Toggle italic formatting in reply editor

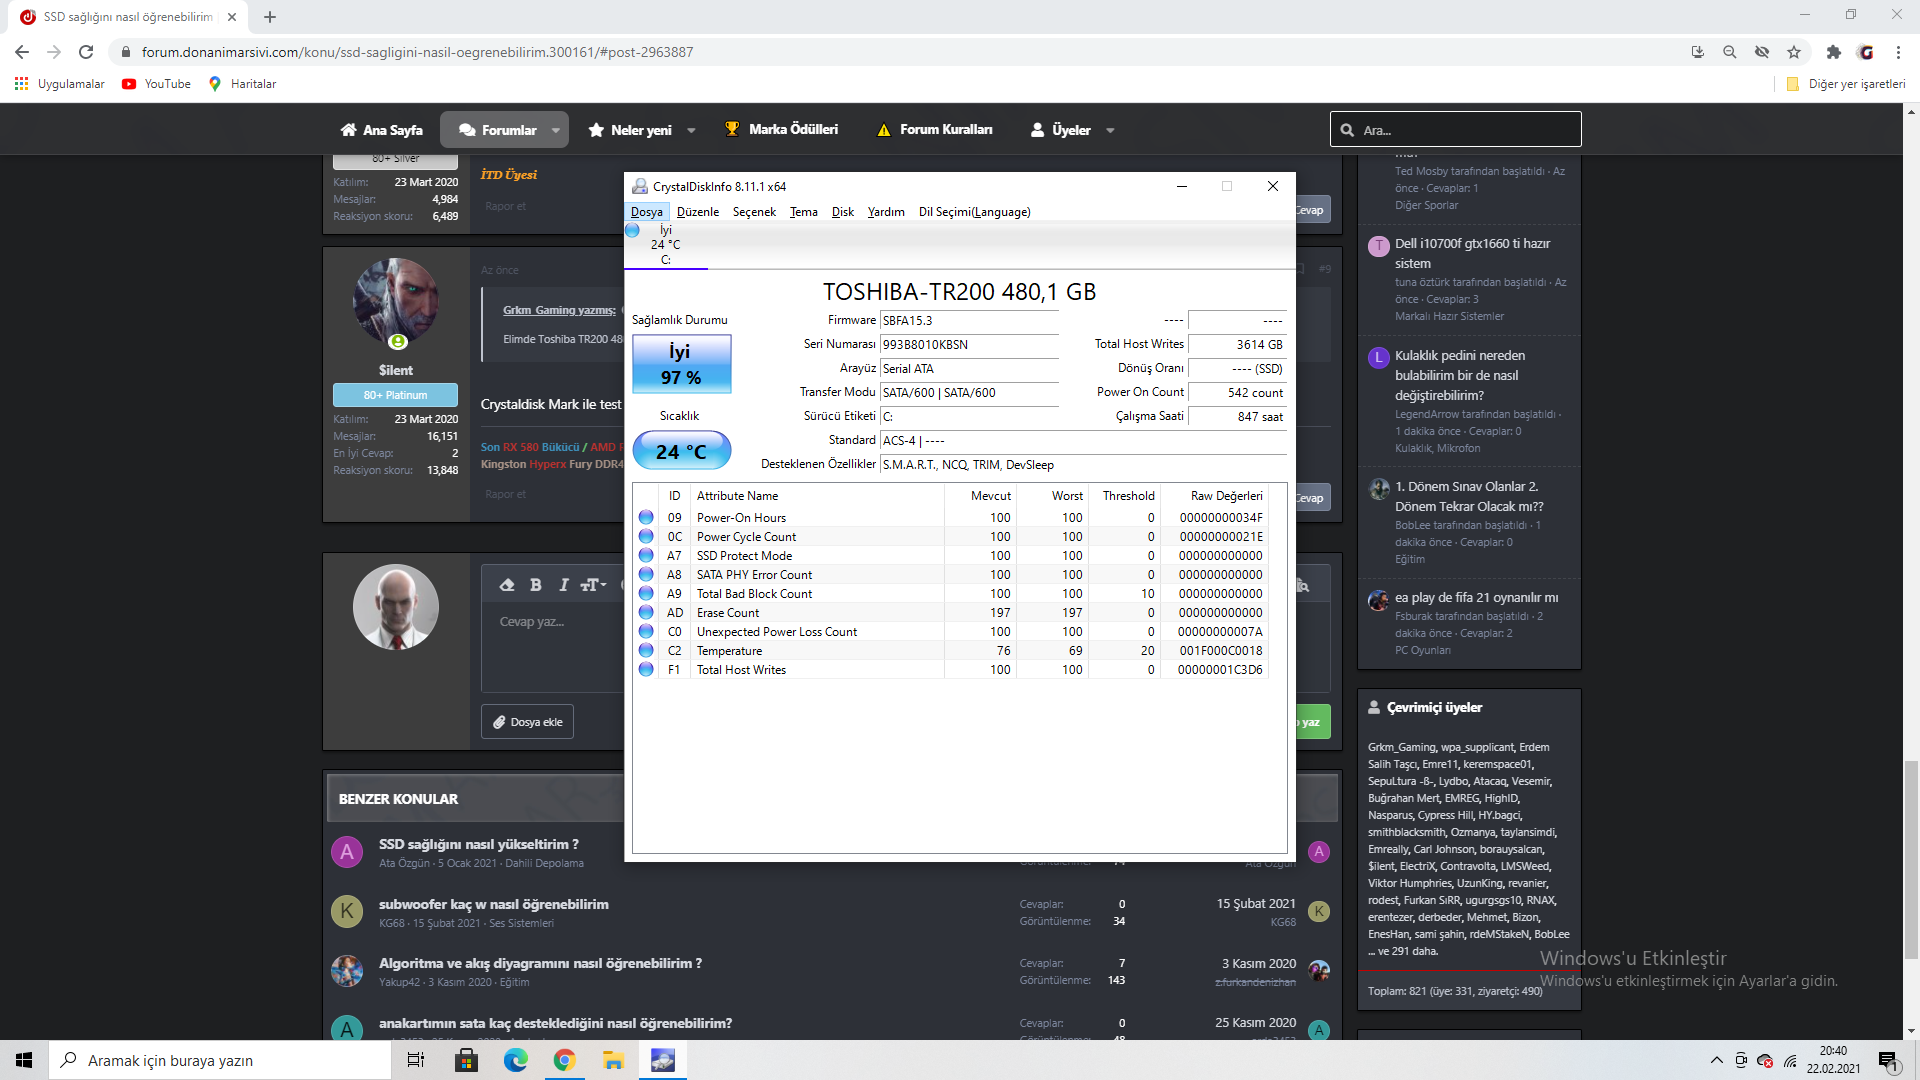click(x=564, y=585)
